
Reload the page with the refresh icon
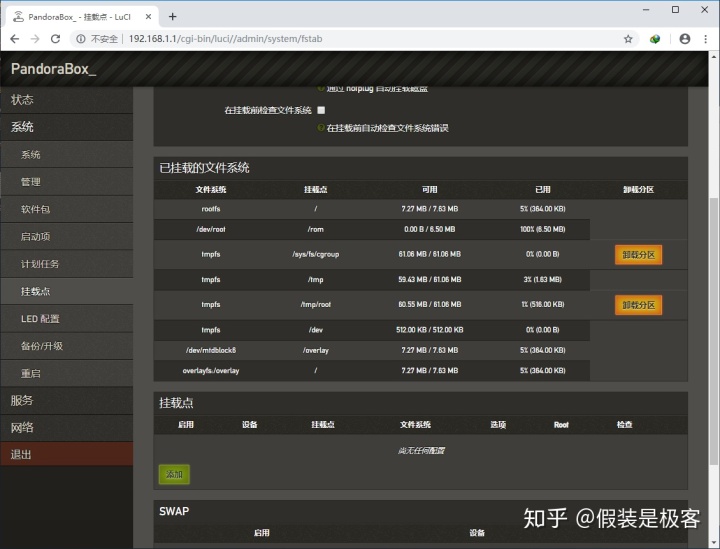point(56,39)
